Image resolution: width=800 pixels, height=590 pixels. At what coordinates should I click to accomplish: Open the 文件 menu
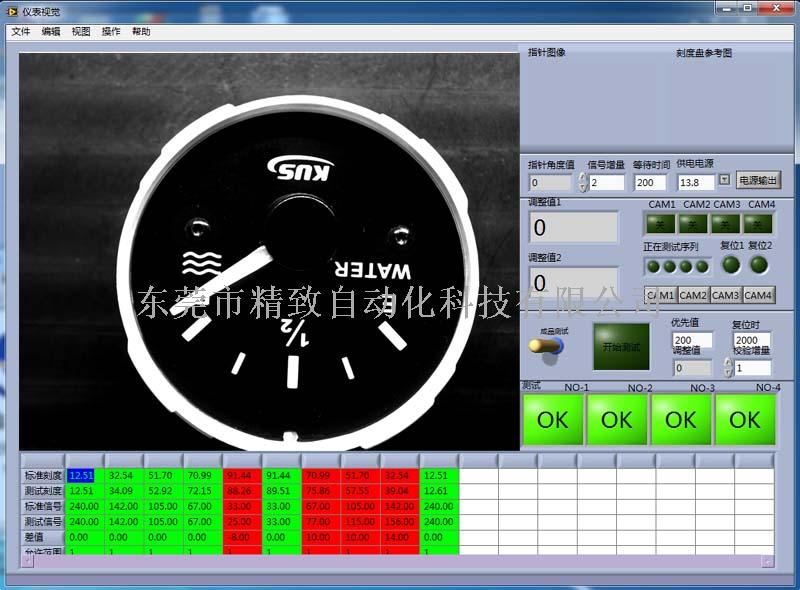click(x=21, y=32)
